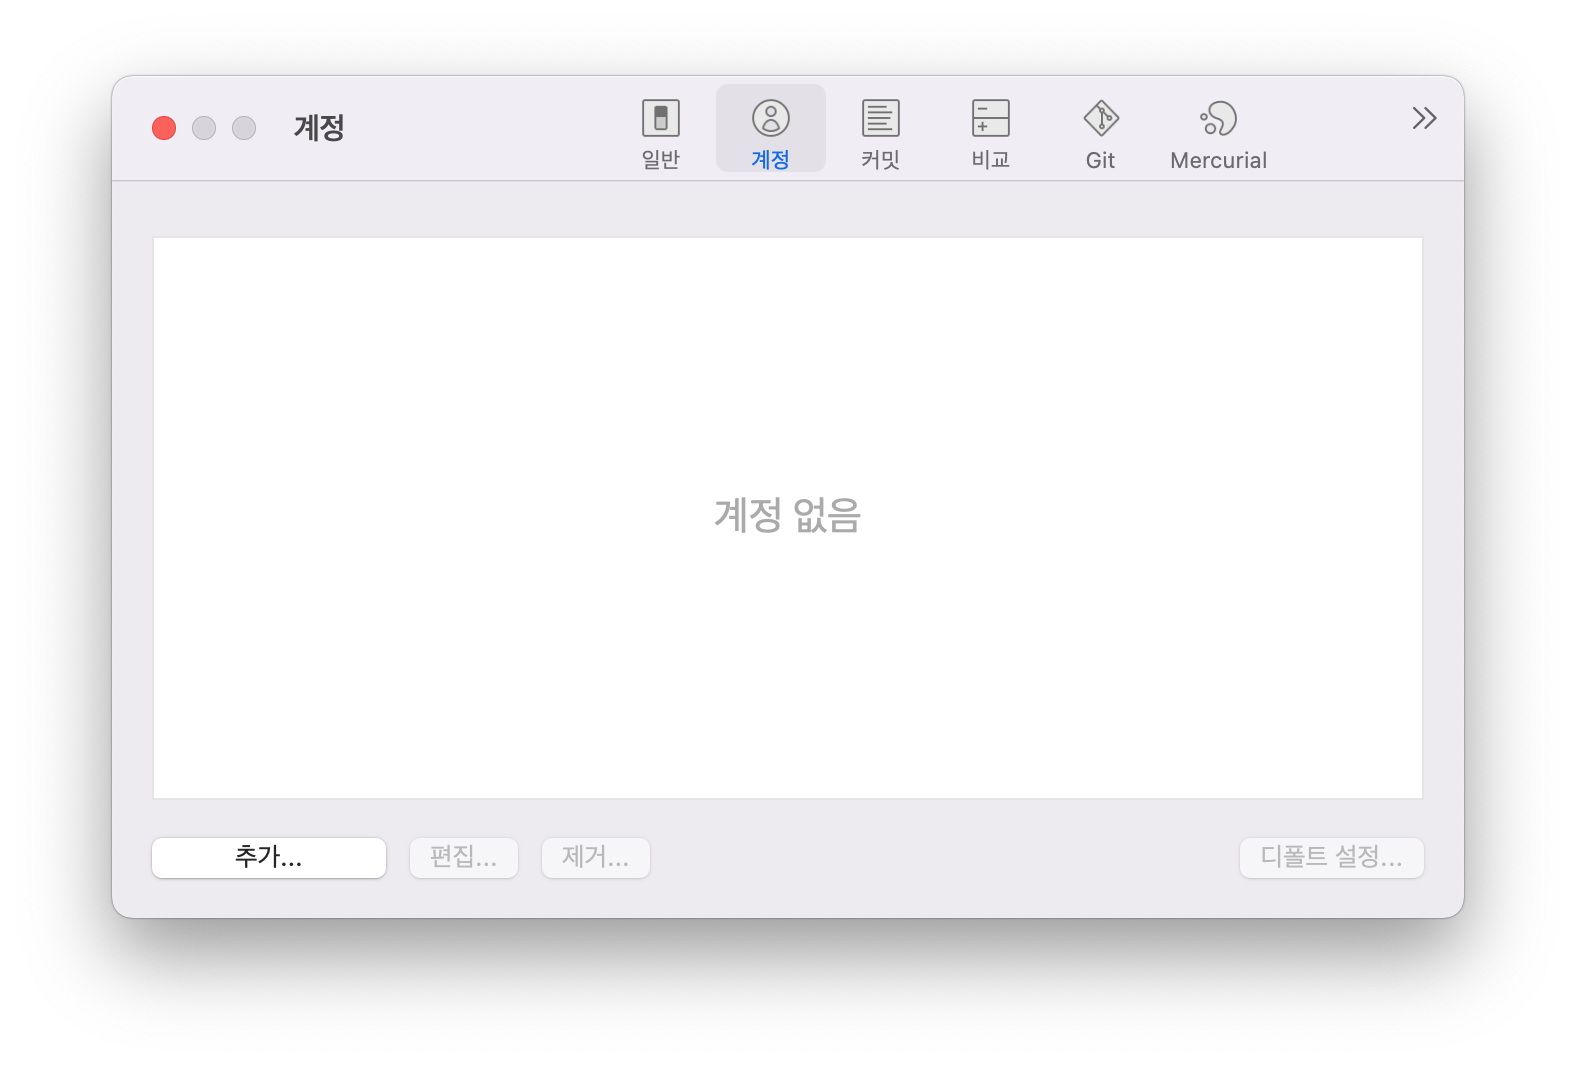Click the 디폴트 설정... button
Viewport: 1576px width, 1066px height.
1332,858
